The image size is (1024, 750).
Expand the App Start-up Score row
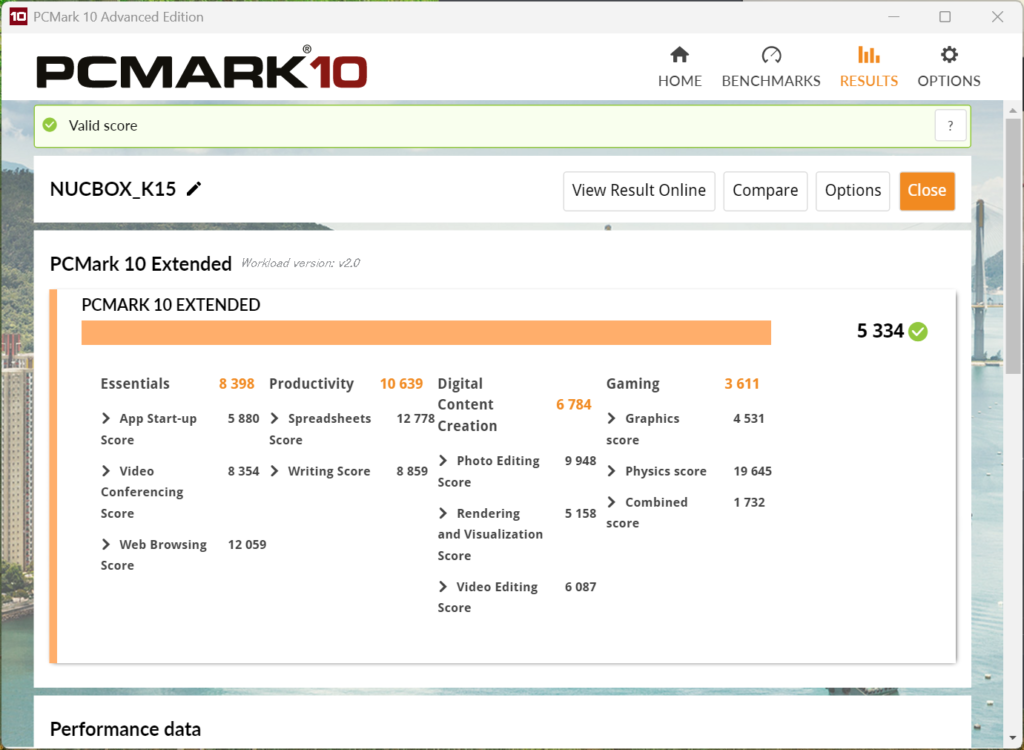coord(106,419)
